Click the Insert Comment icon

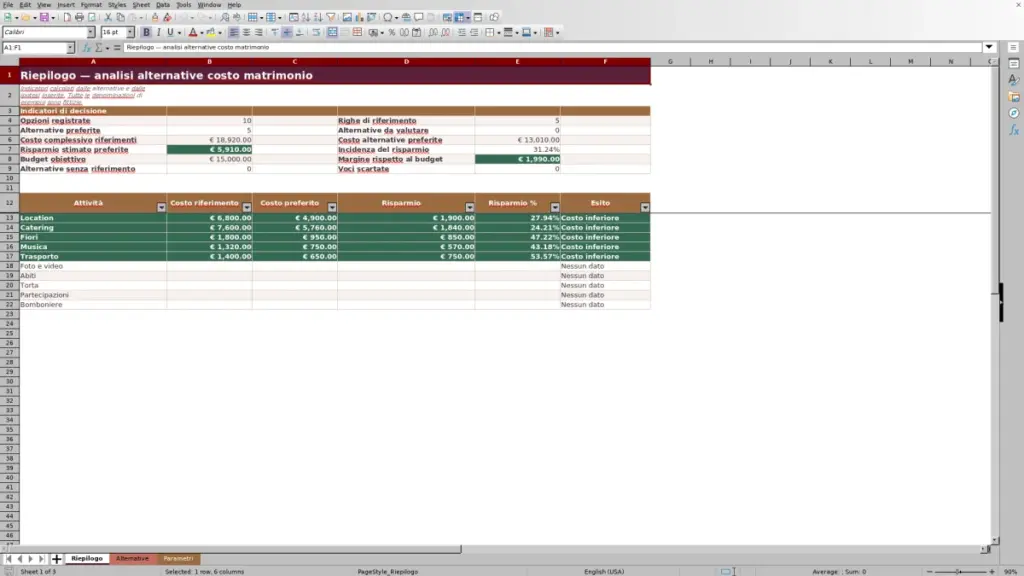tap(419, 17)
